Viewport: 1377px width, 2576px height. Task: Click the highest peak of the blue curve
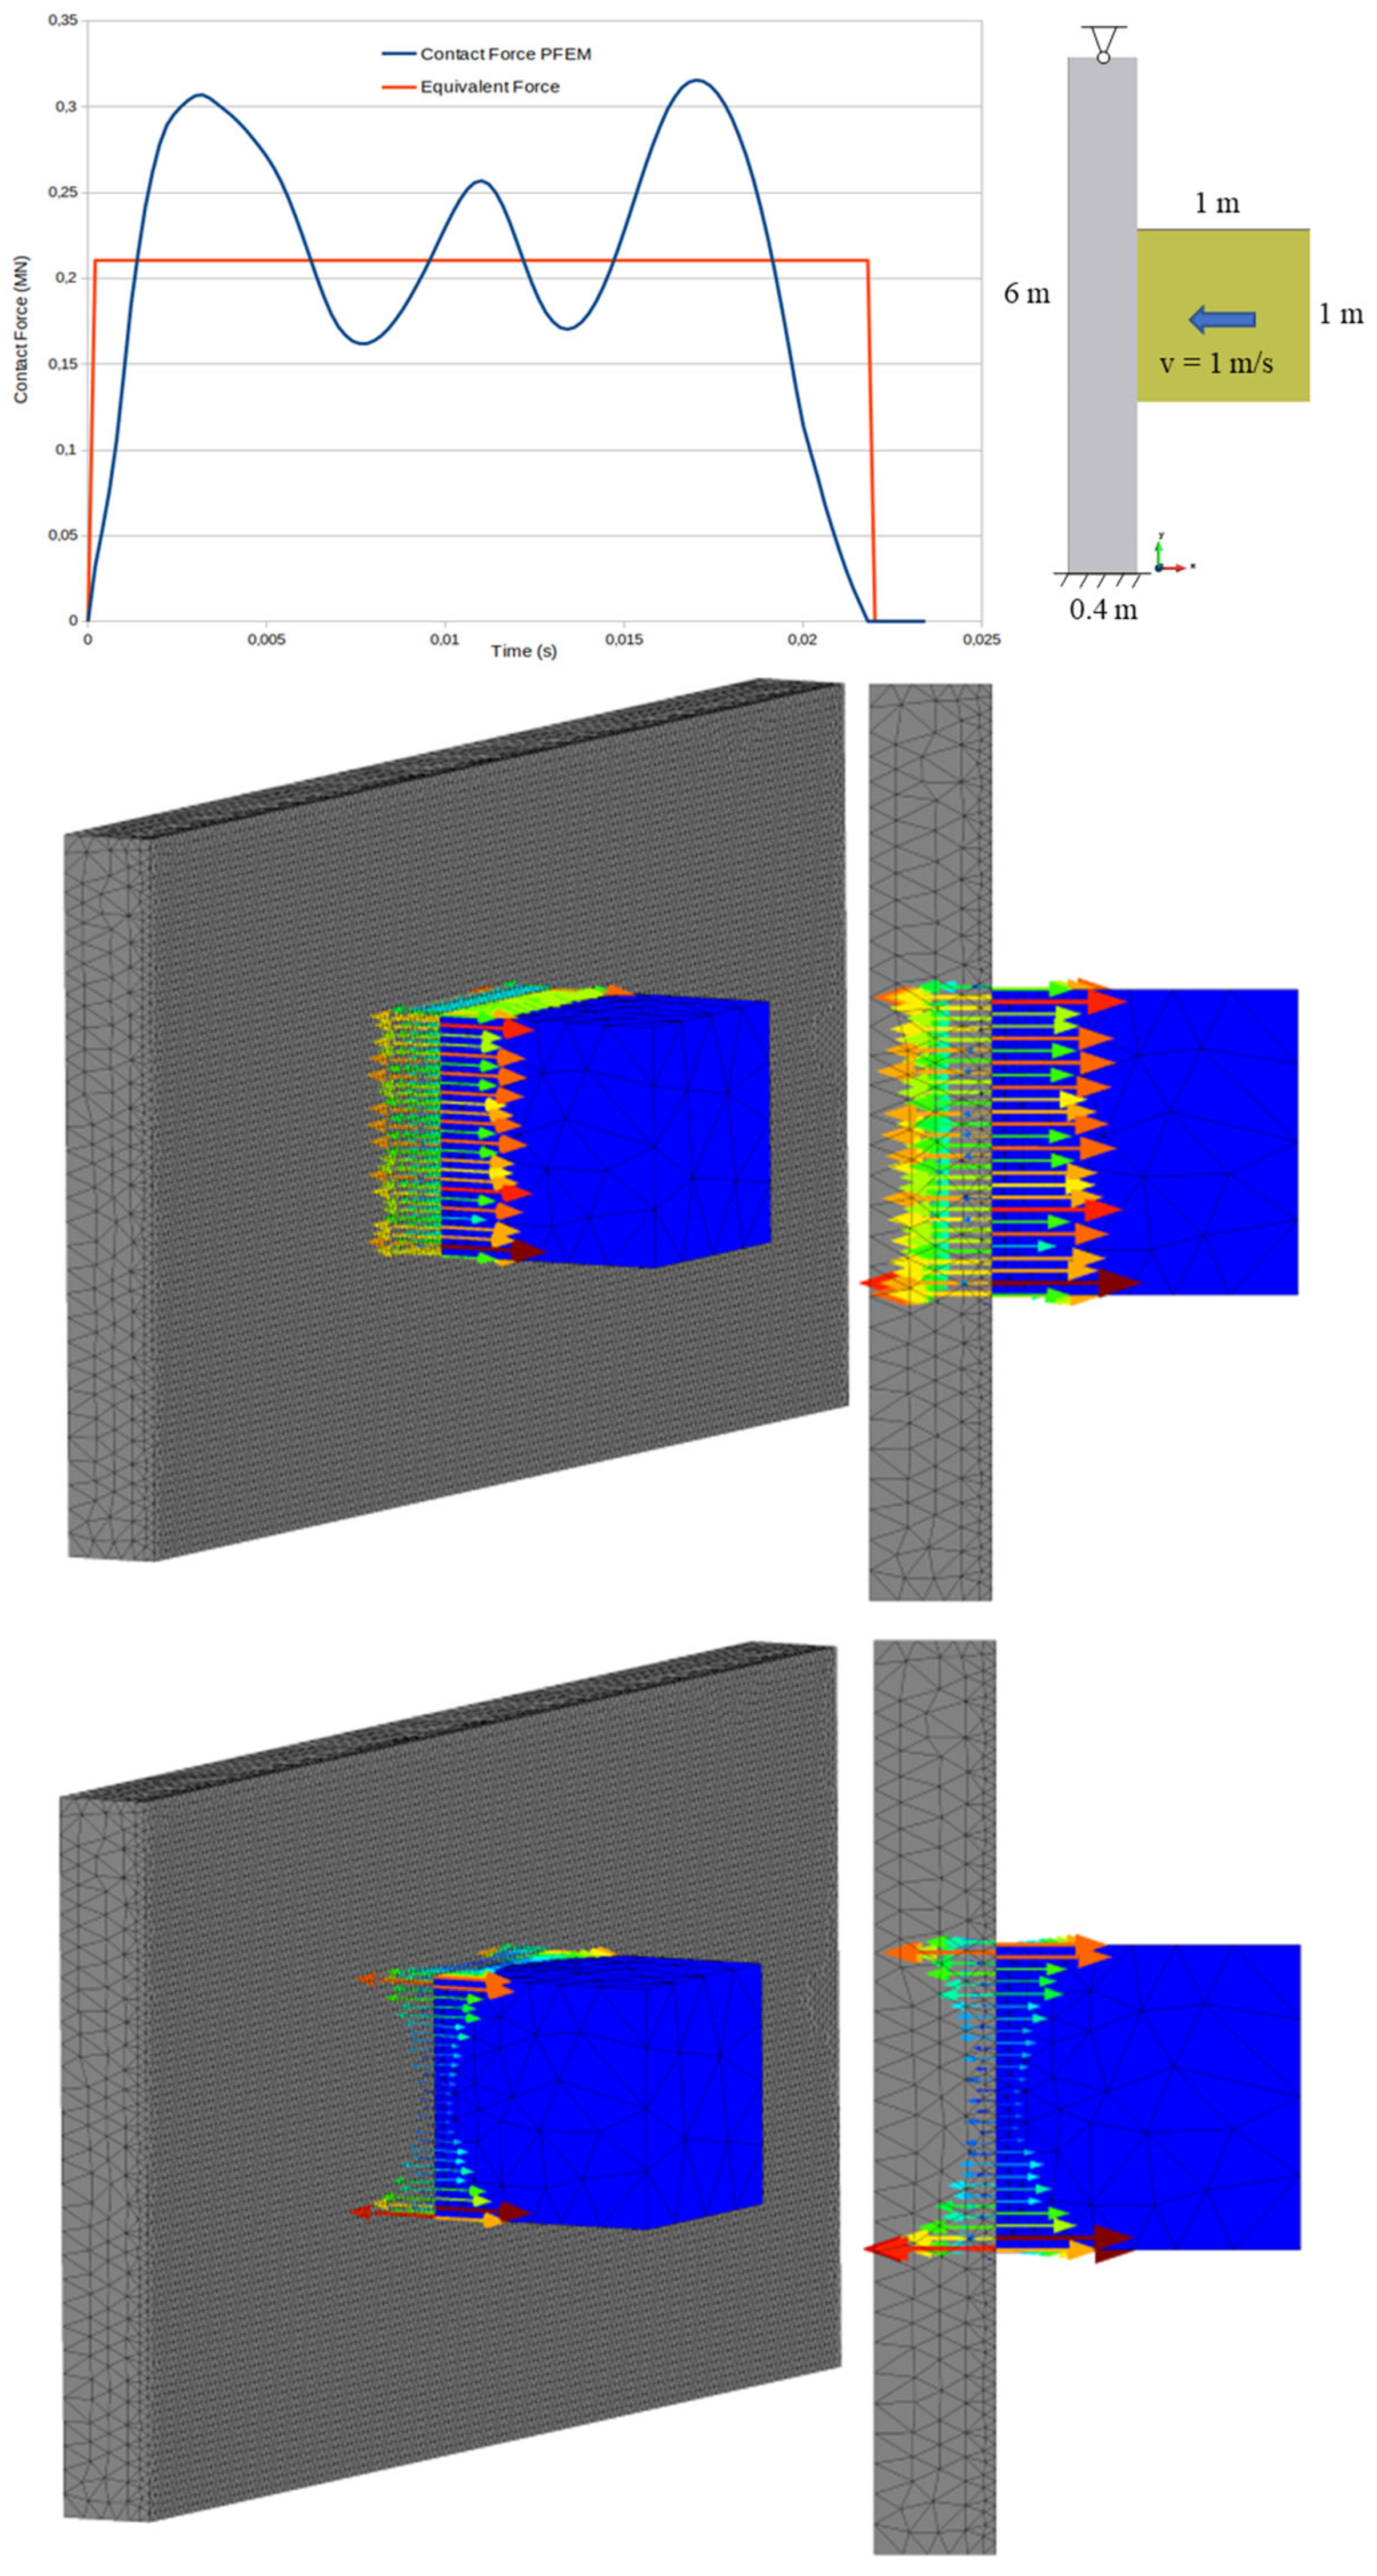[697, 81]
